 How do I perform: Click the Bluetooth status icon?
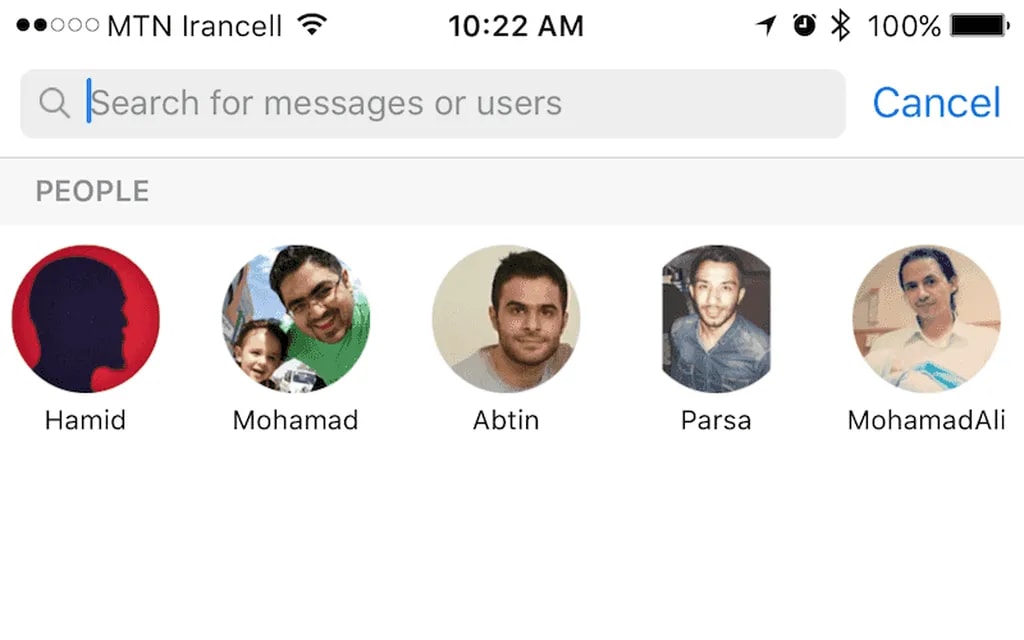(840, 26)
